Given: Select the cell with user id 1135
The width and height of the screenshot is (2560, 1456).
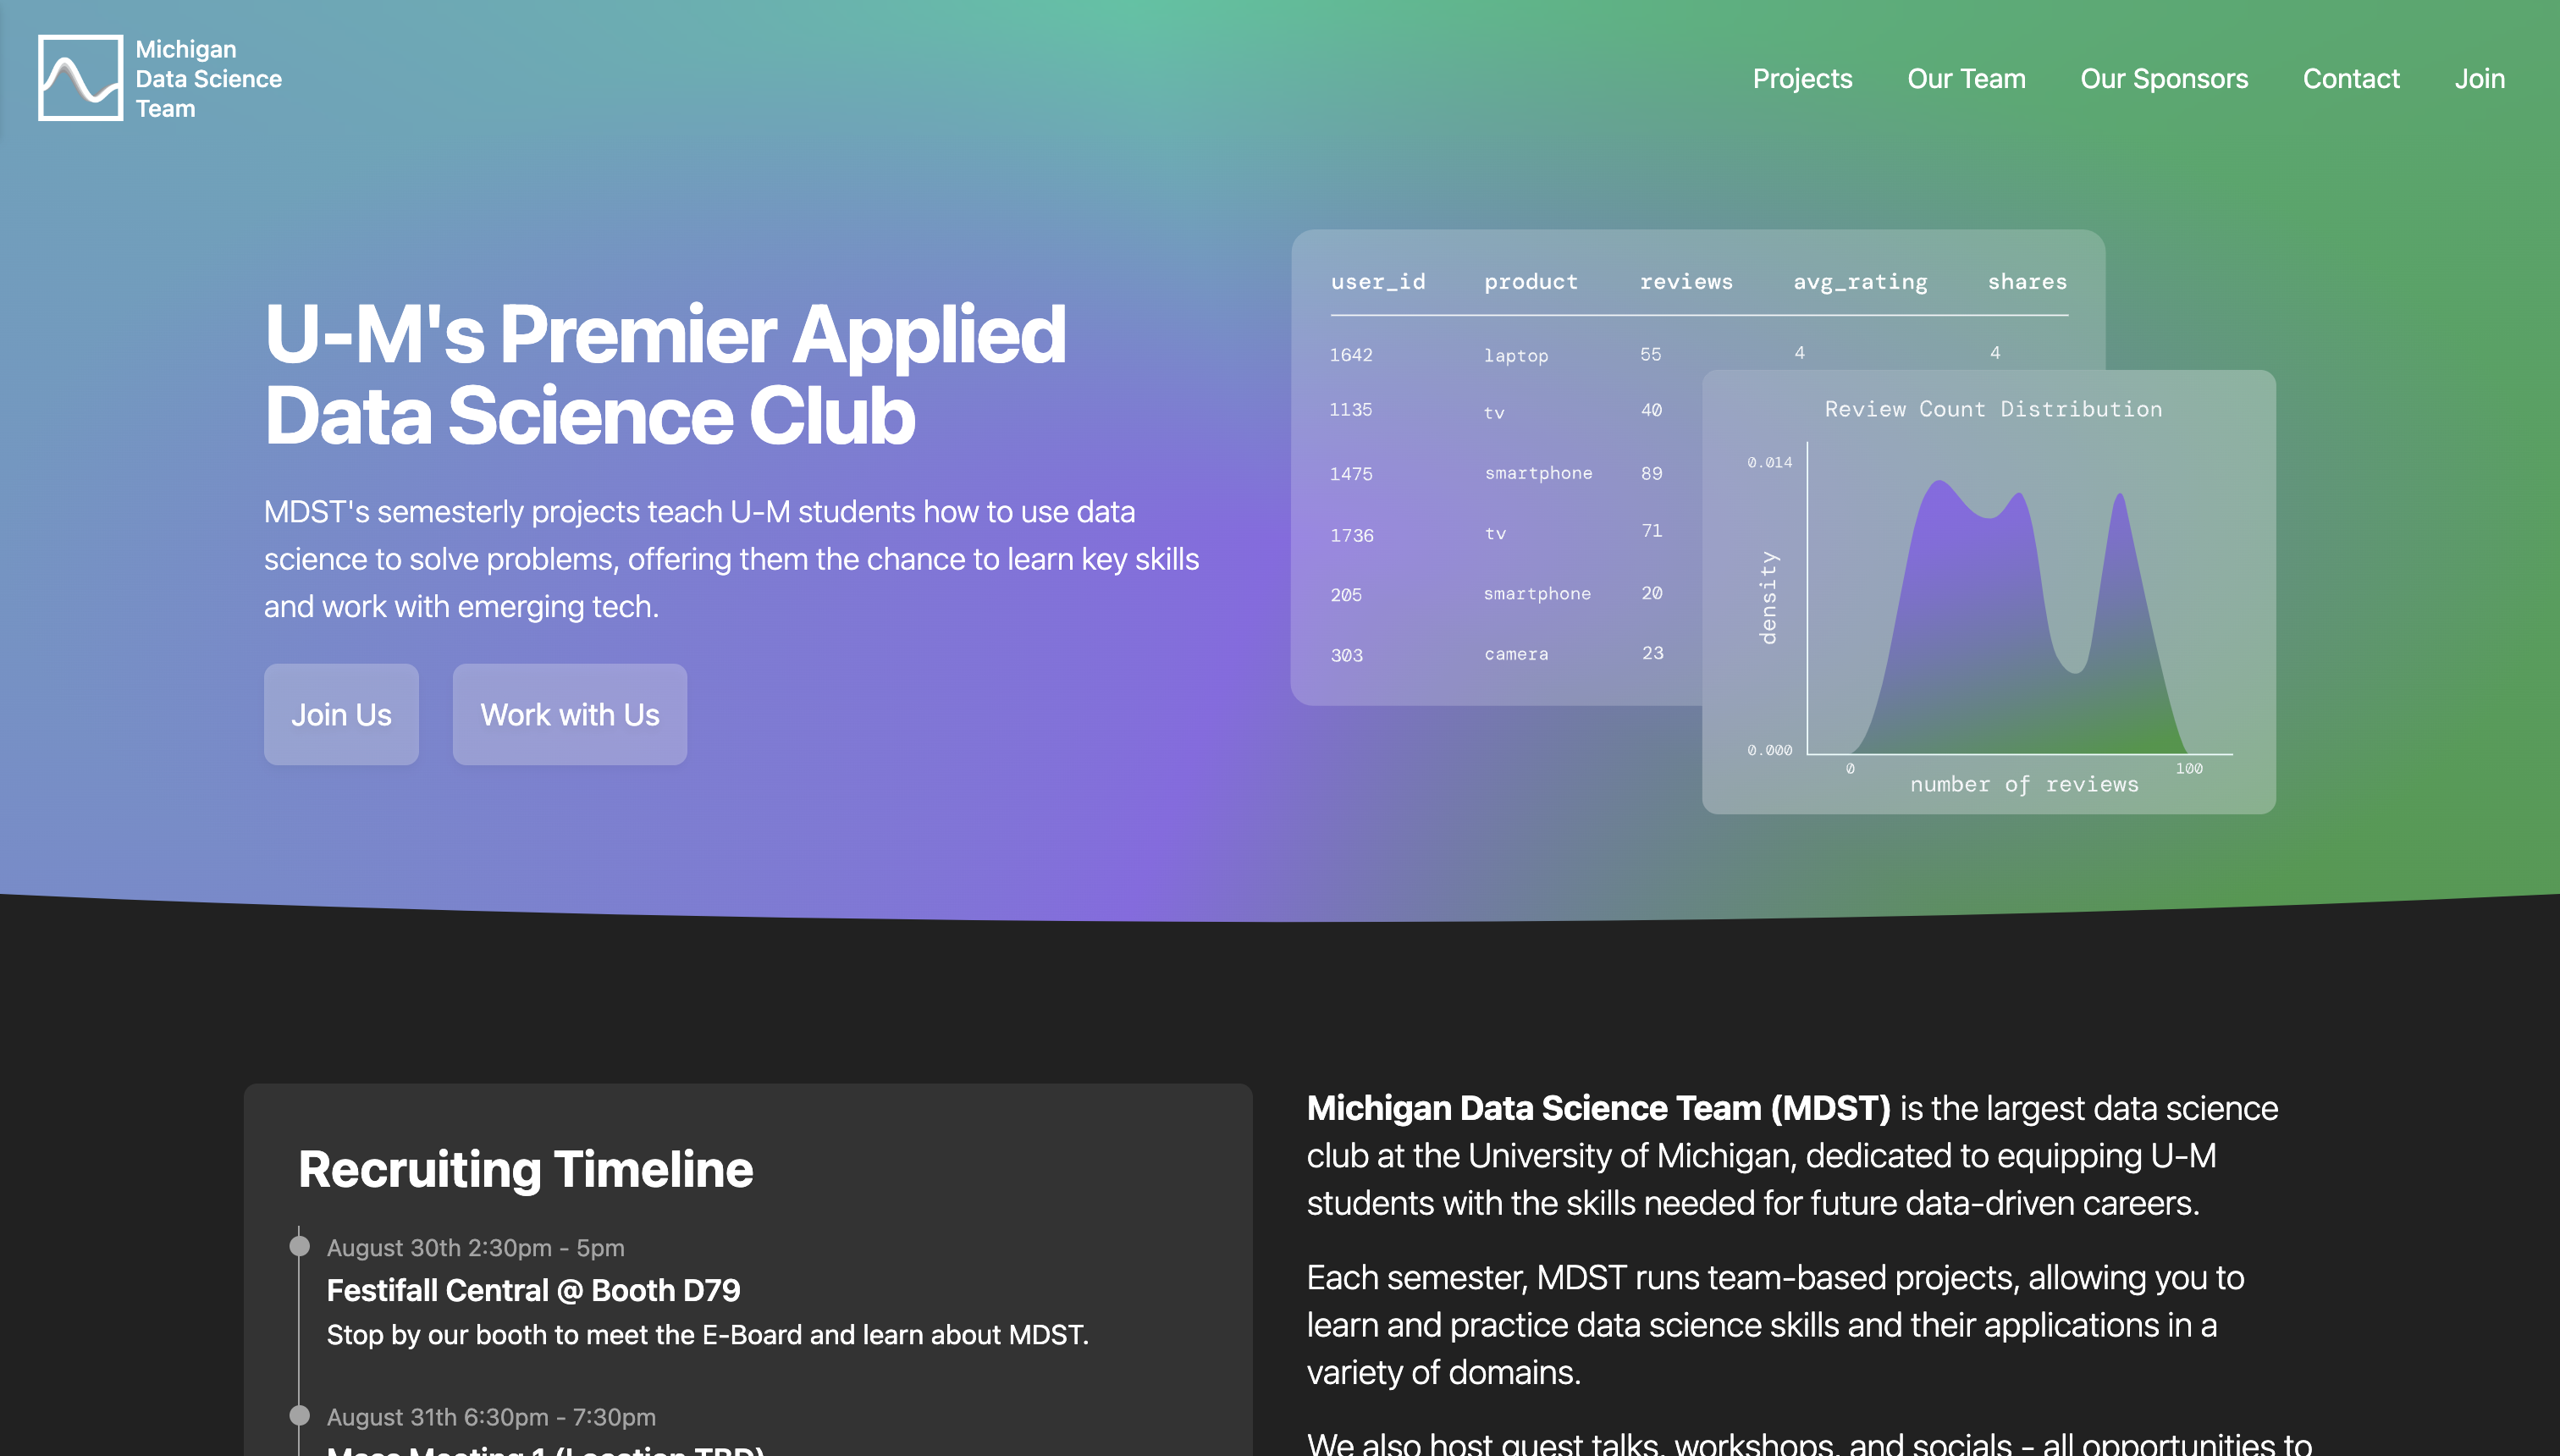Looking at the screenshot, I should pyautogui.click(x=1351, y=410).
